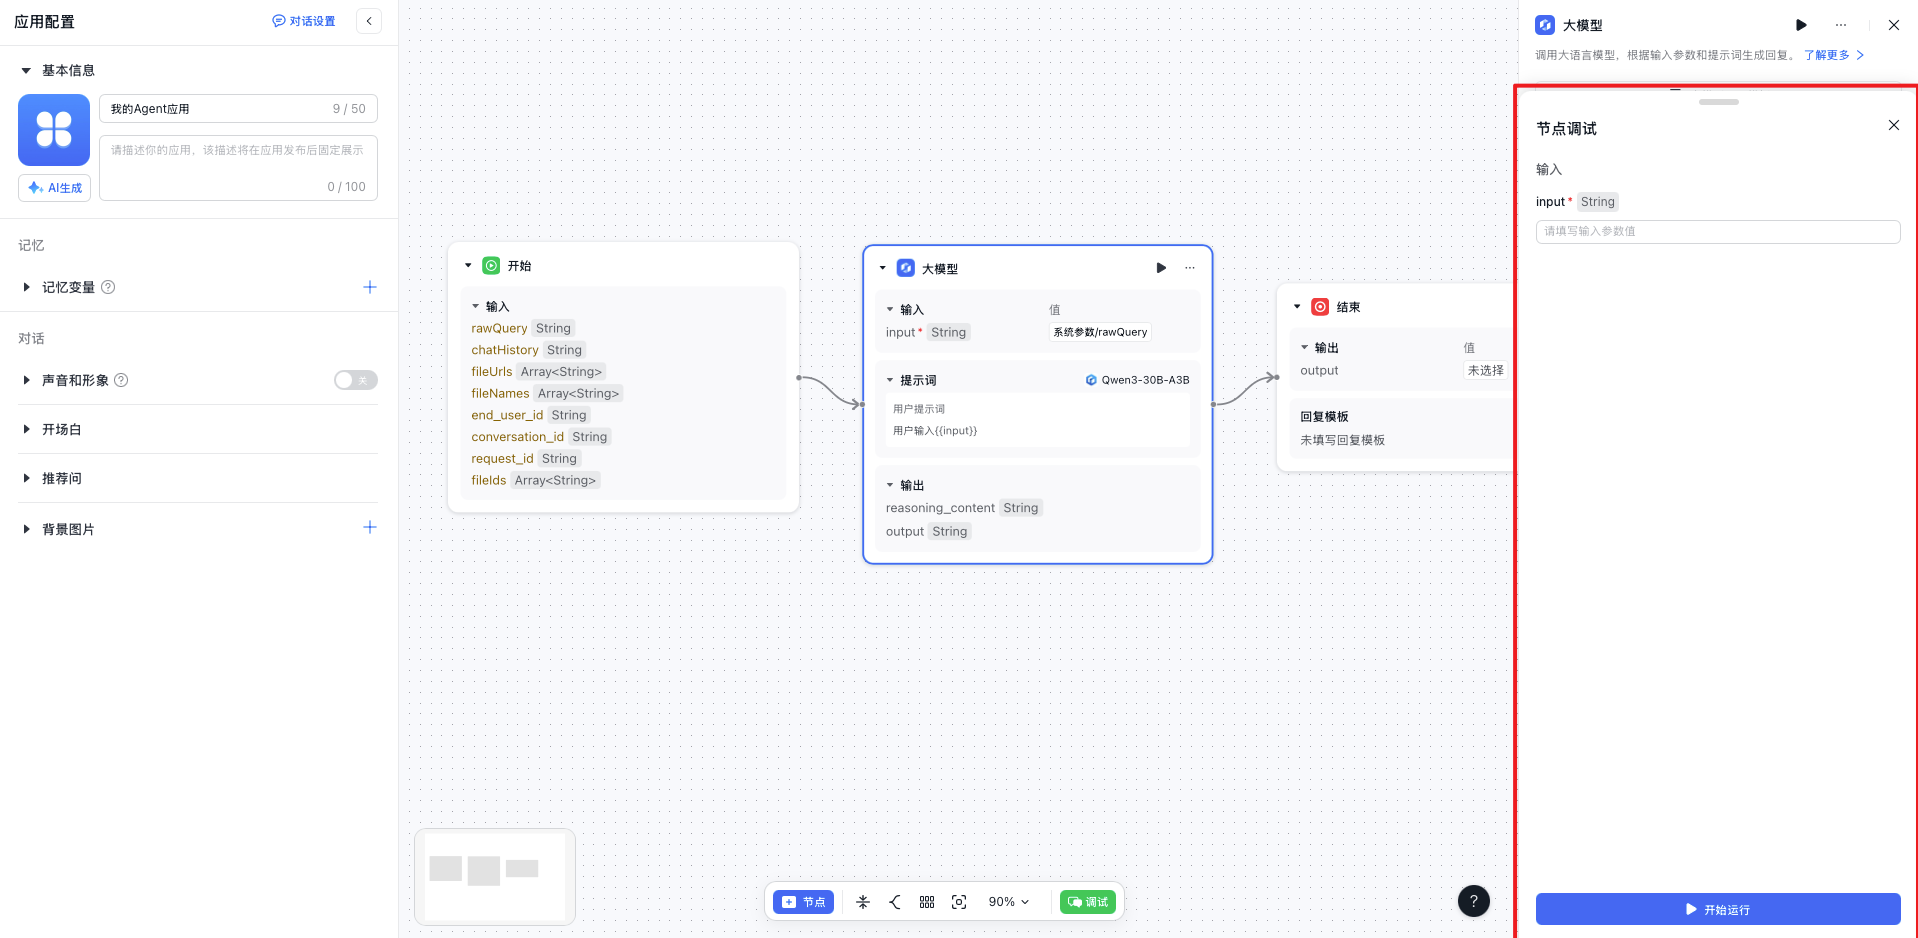Select the fileNames parameter

pos(500,394)
